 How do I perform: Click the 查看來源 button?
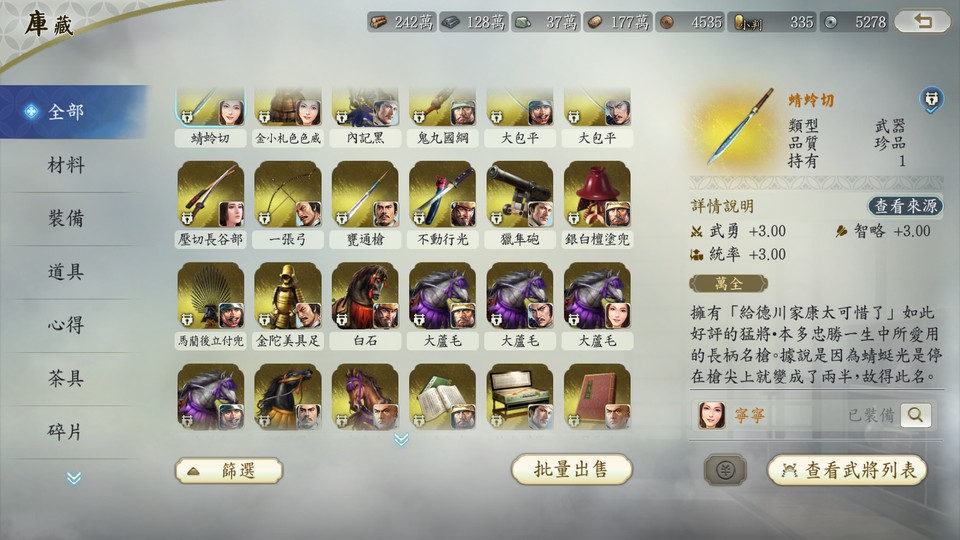coord(905,206)
